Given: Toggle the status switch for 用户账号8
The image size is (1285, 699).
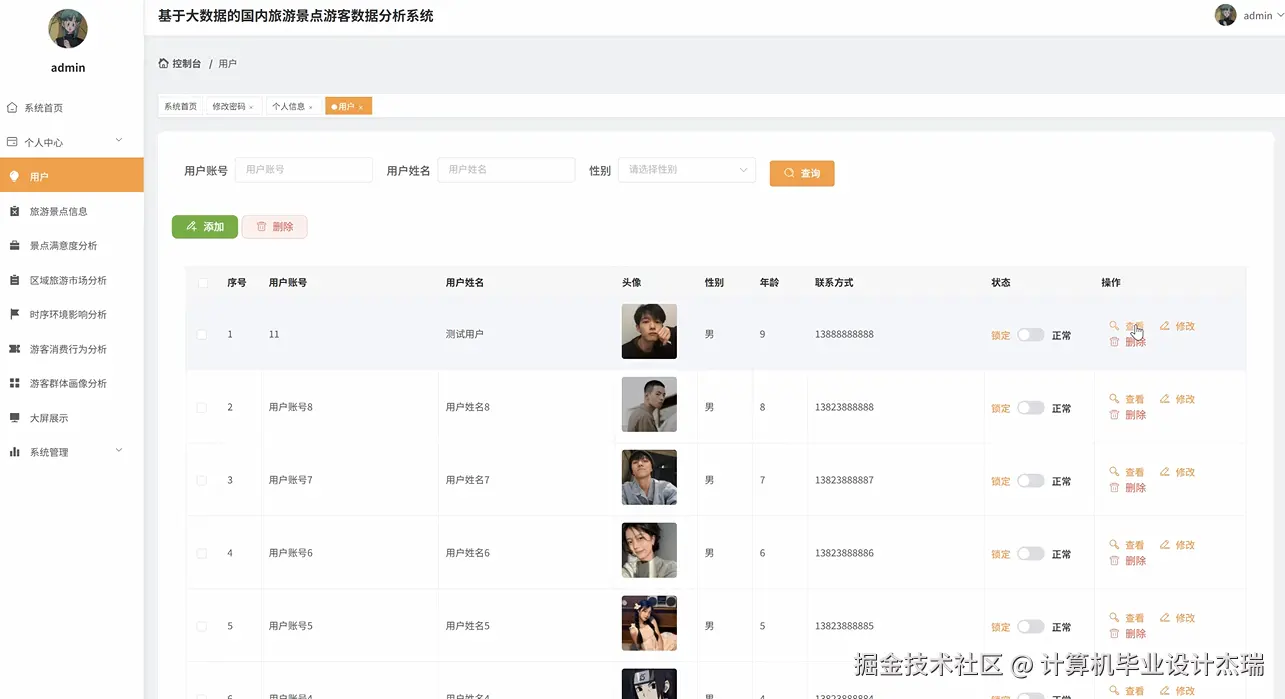Looking at the screenshot, I should coord(1031,408).
